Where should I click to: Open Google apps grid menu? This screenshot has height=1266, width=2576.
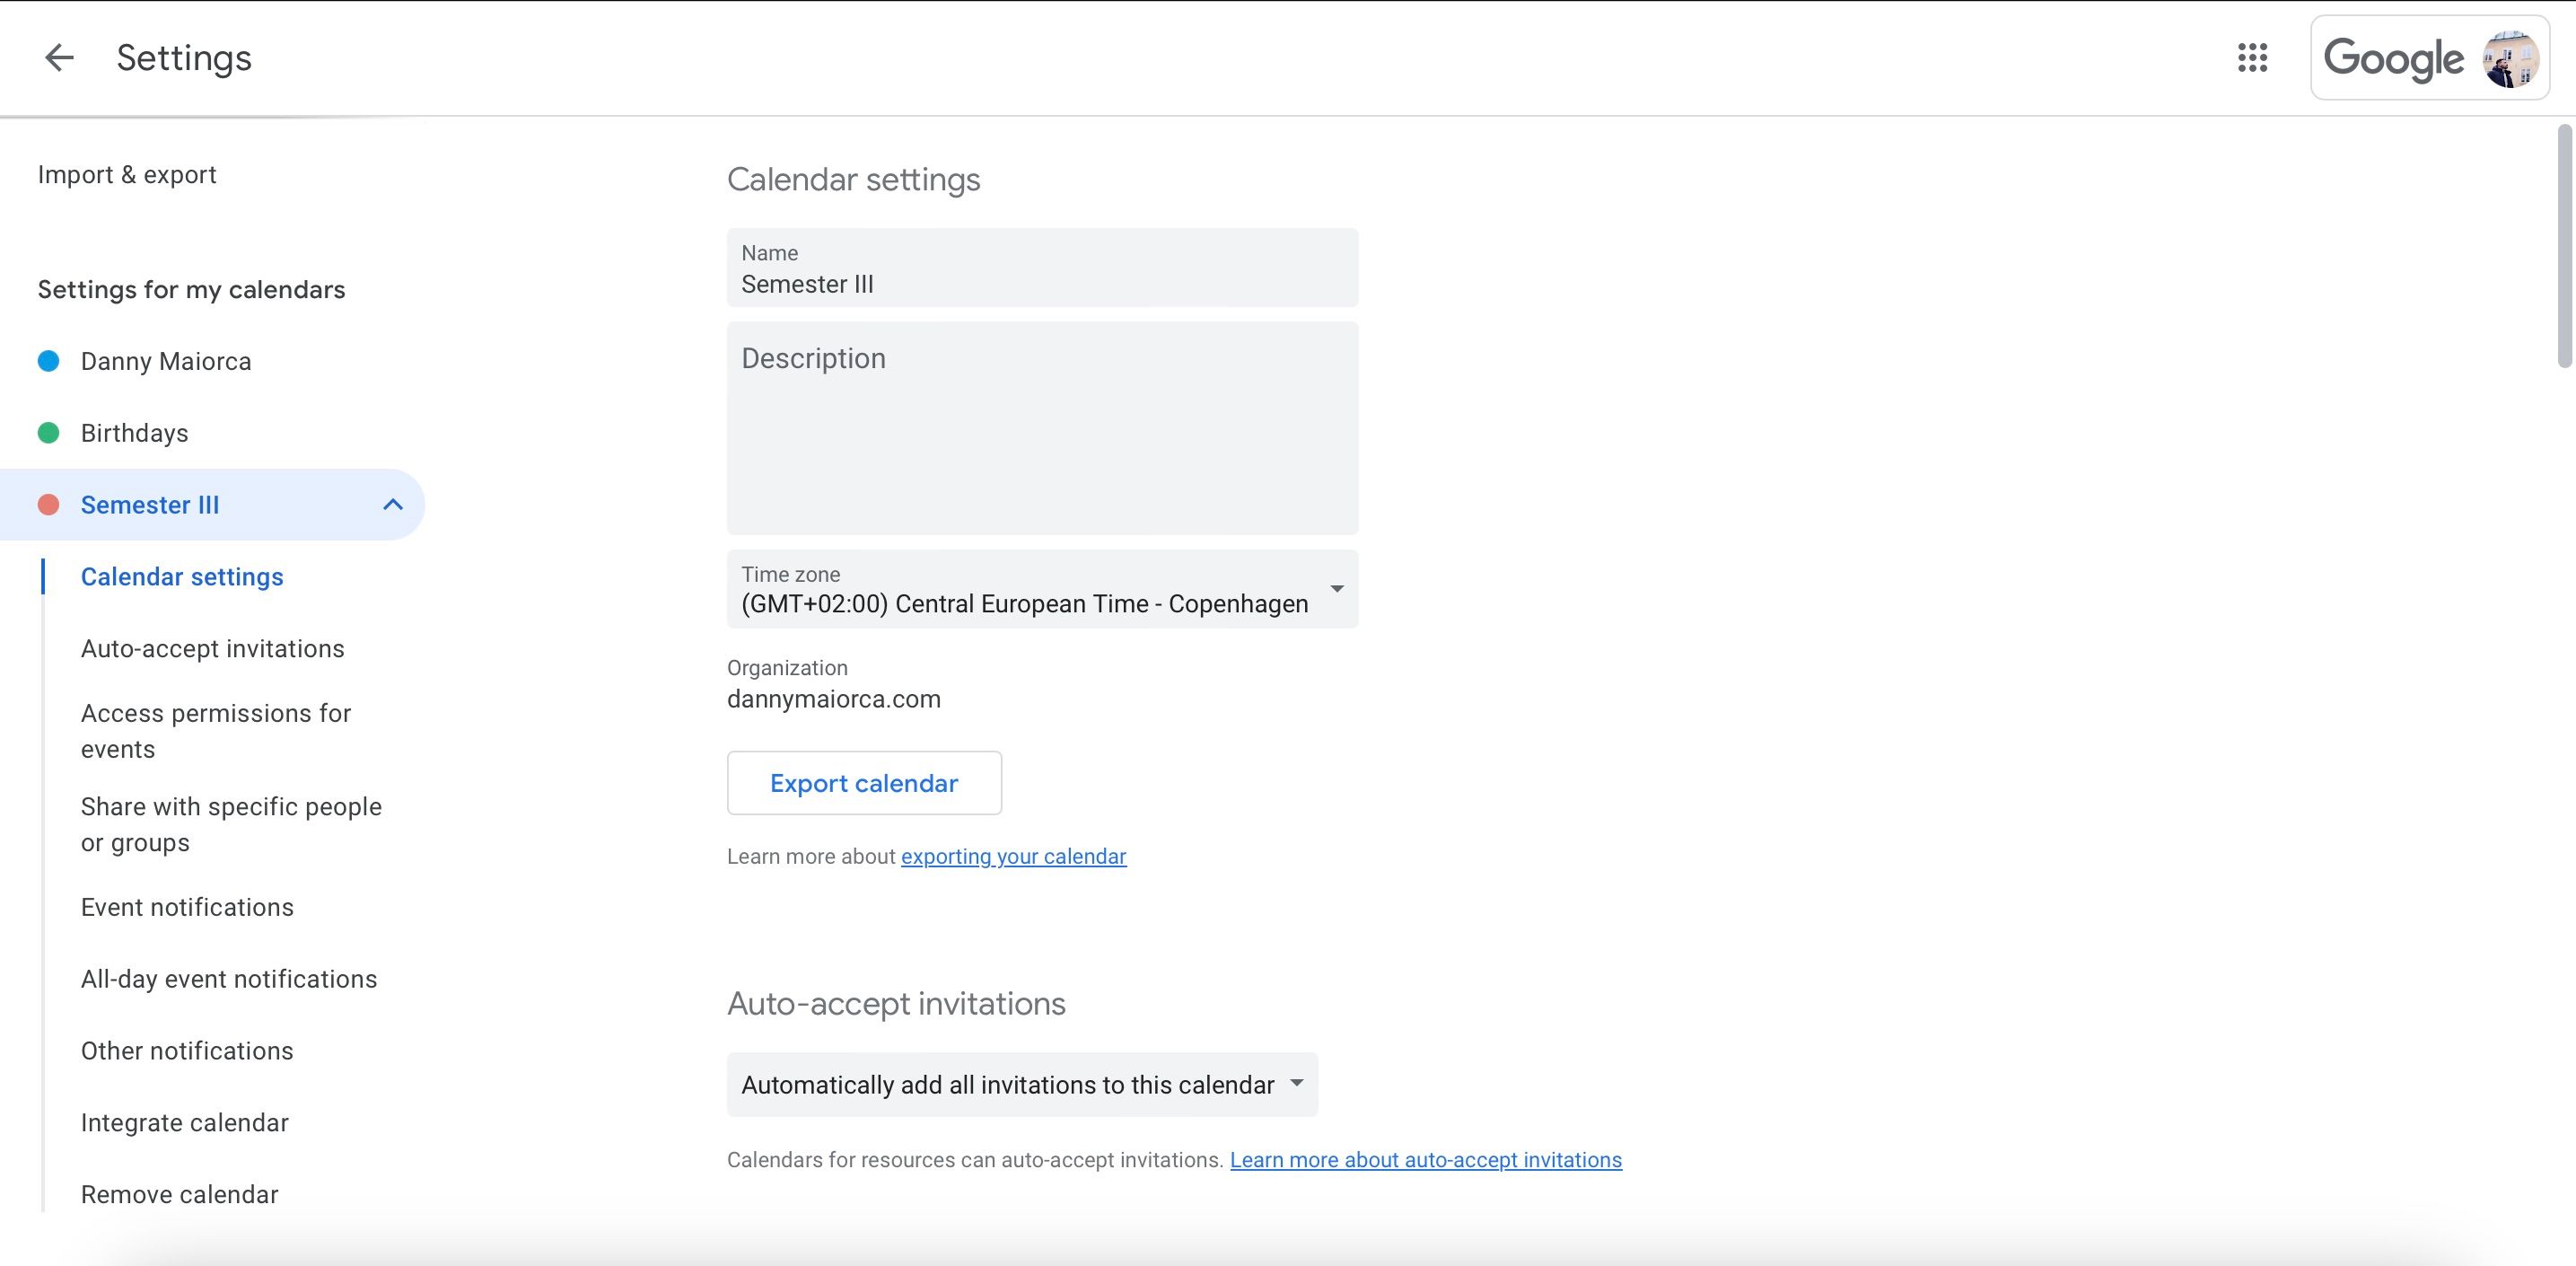2252,57
